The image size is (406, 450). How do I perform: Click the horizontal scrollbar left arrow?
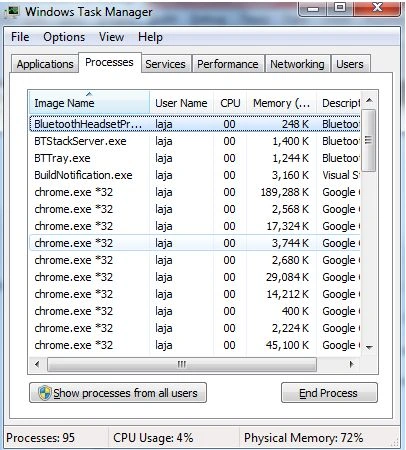(37, 364)
